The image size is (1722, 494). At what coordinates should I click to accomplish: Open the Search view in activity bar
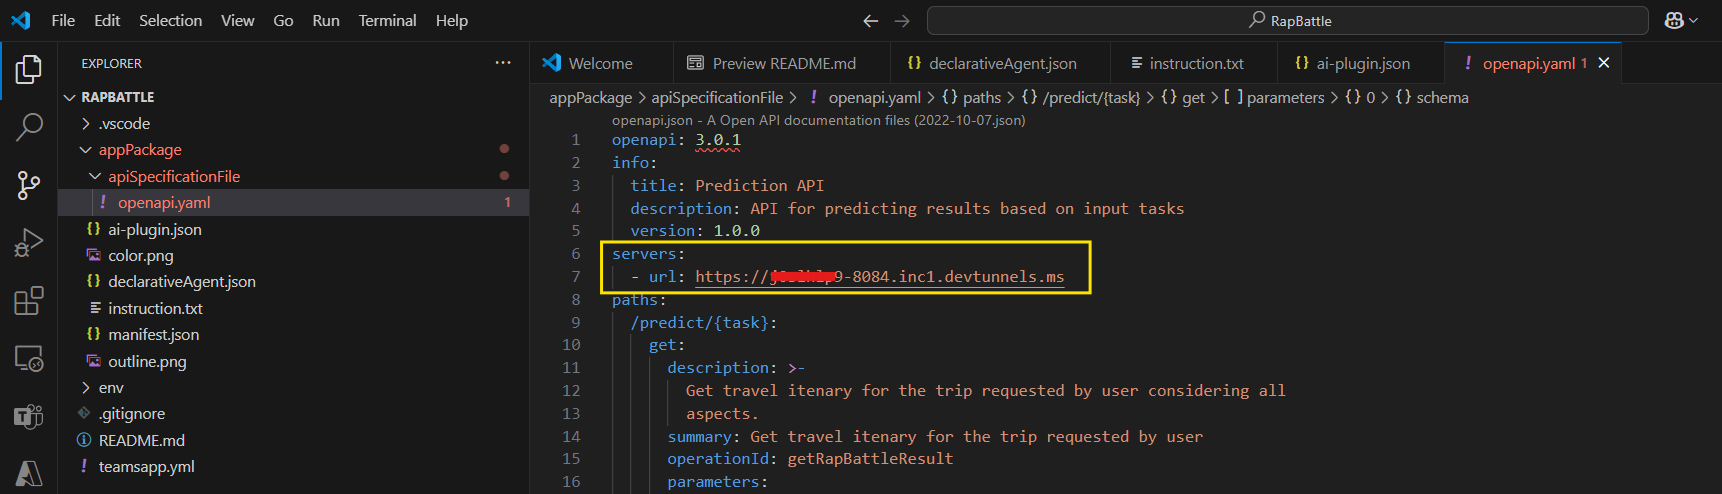(29, 127)
